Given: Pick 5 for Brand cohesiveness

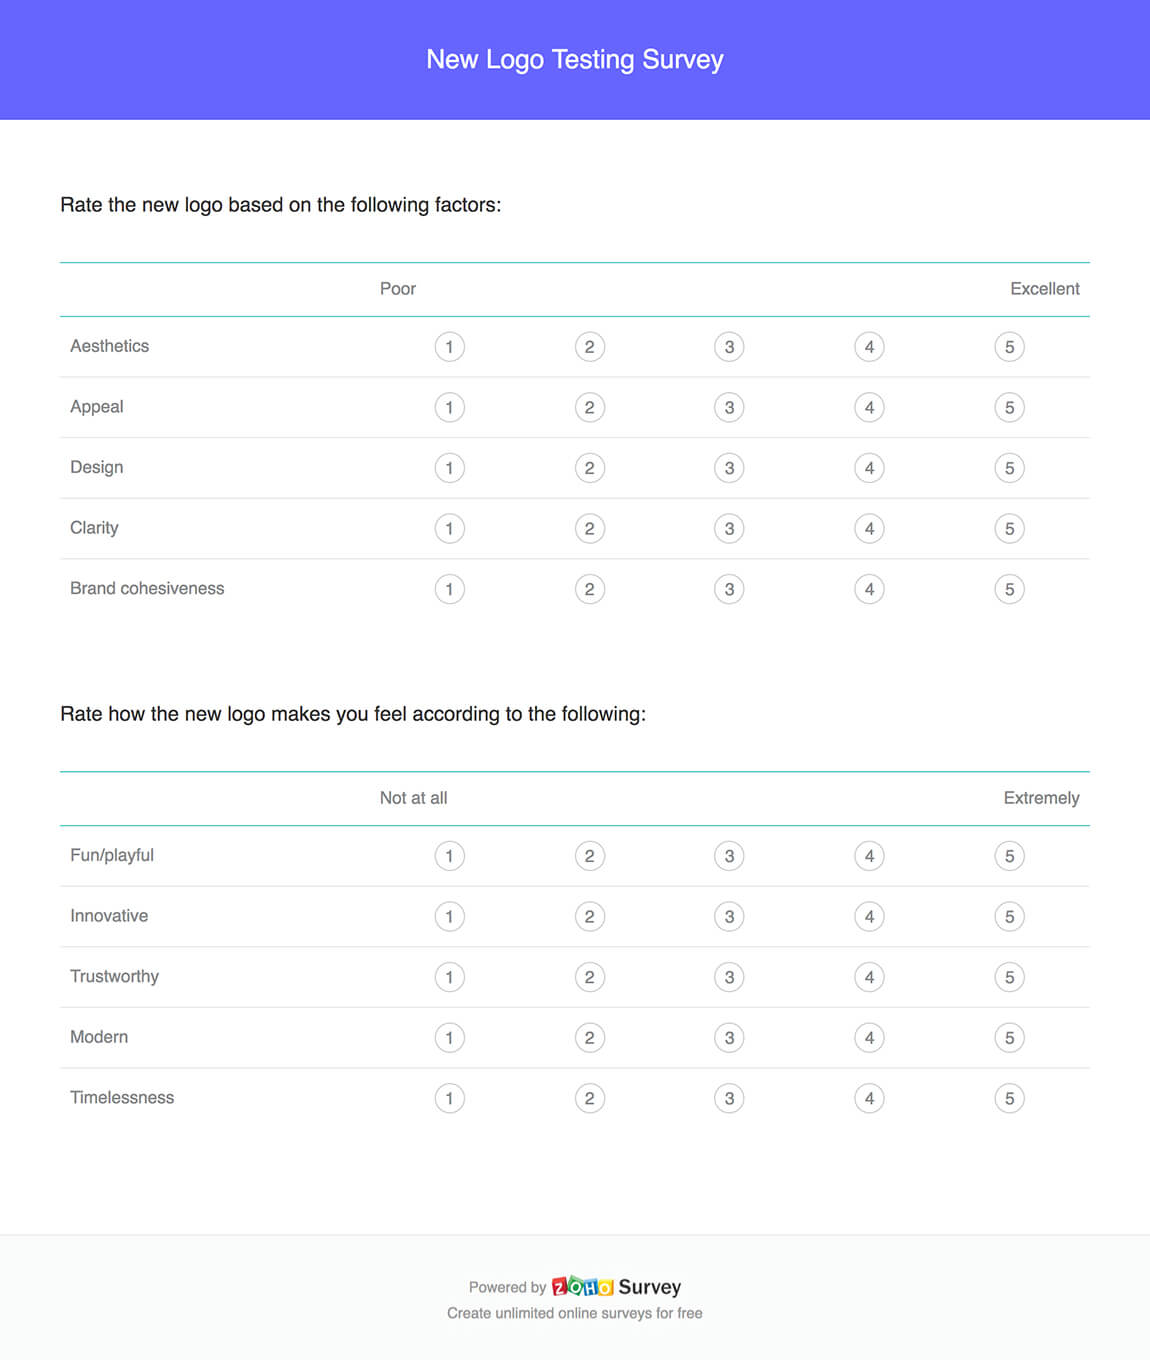Looking at the screenshot, I should 1009,589.
